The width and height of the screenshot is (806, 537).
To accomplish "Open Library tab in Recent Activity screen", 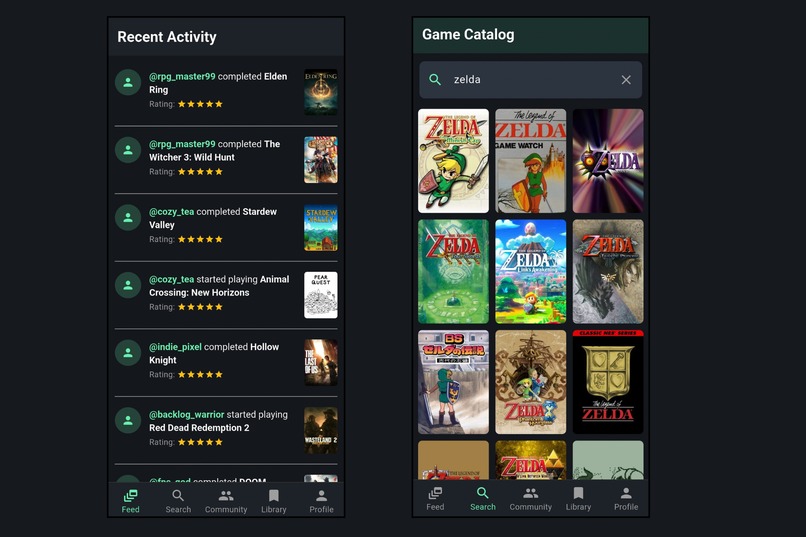I will click(x=273, y=501).
